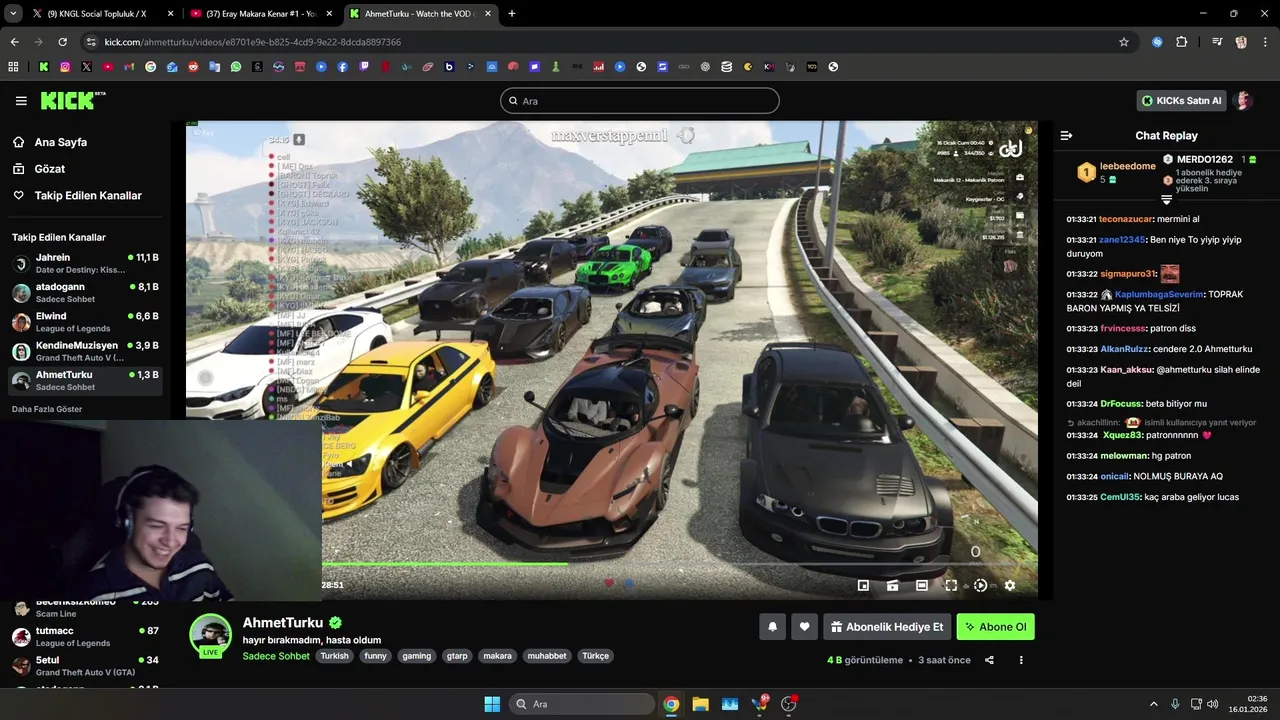
Task: Open Elwind channel in followed list
Action: [85, 322]
